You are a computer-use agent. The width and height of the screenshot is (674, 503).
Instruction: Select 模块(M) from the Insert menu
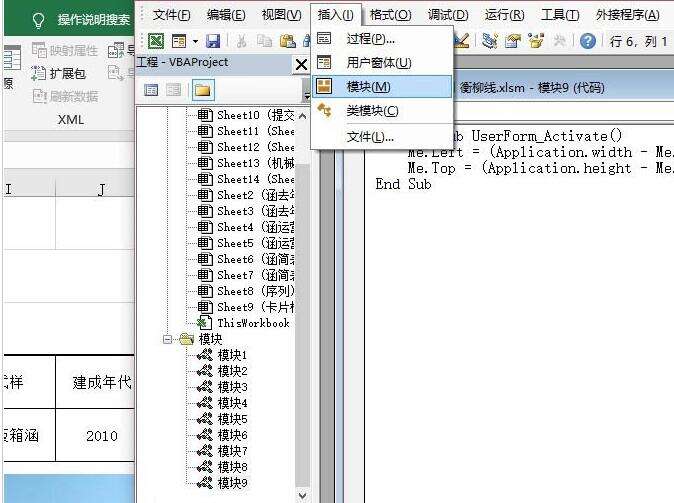point(368,86)
